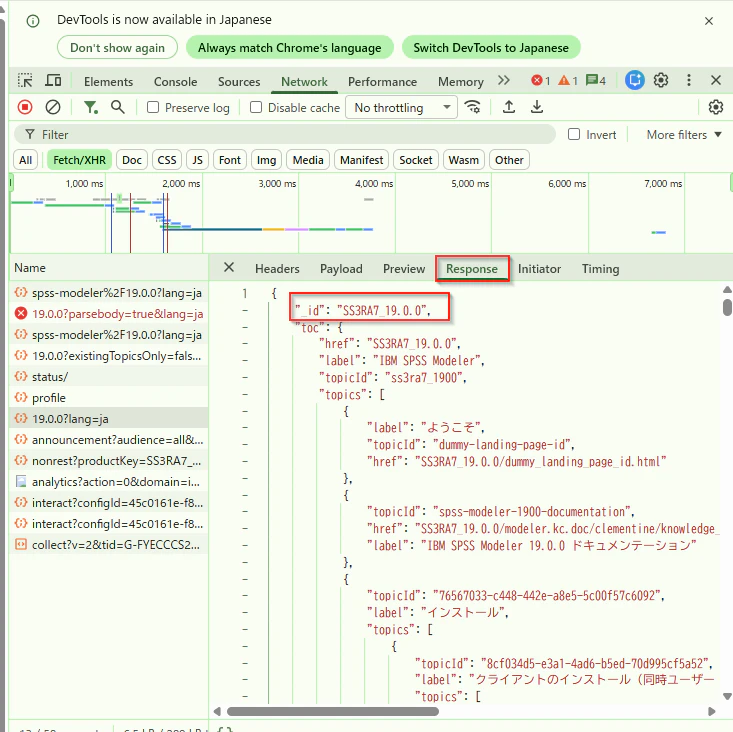Select the profile request row

[x=108, y=398]
